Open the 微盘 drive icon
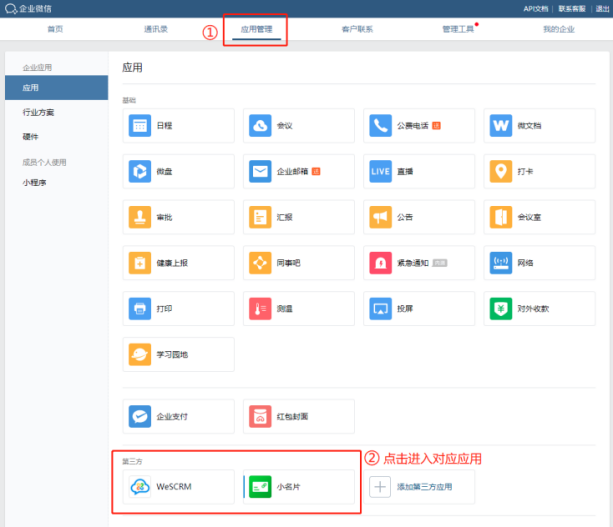This screenshot has height=527, width=613. (x=139, y=171)
